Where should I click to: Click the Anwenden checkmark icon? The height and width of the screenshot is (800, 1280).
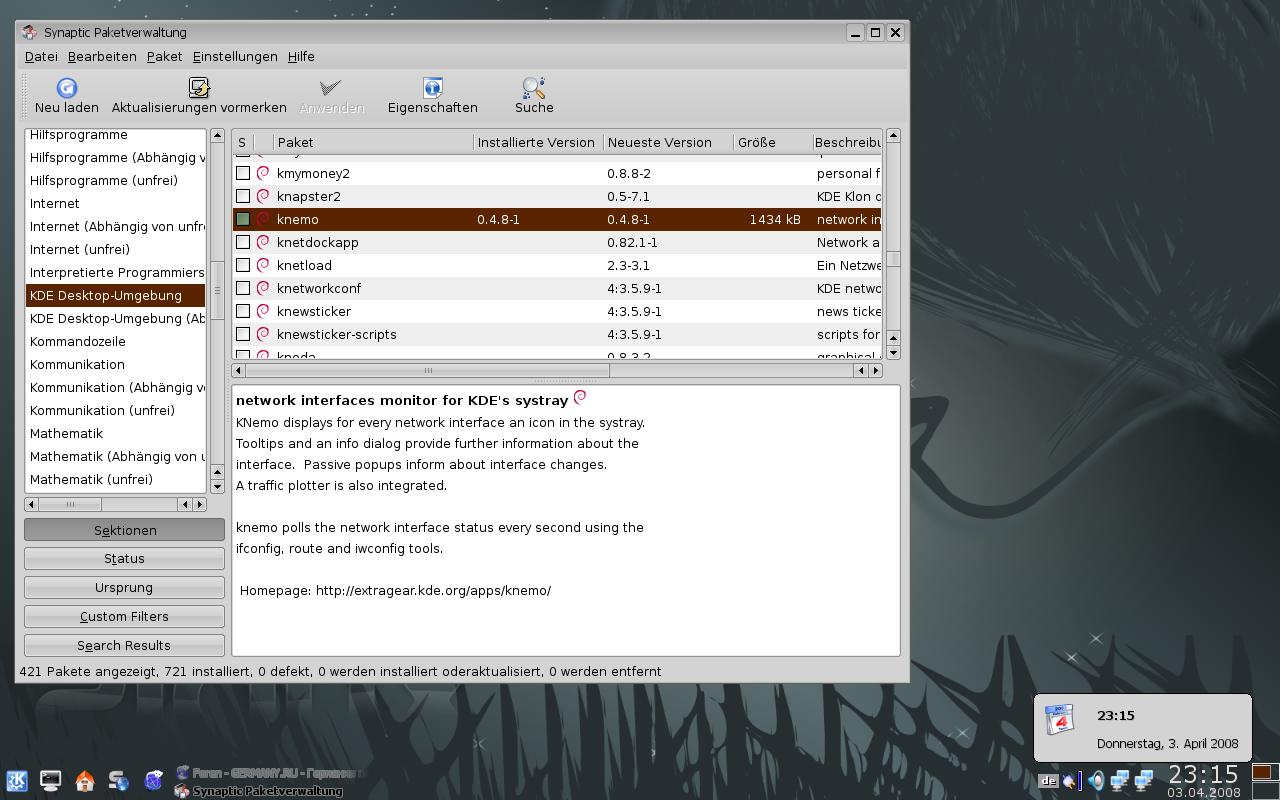coord(331,88)
